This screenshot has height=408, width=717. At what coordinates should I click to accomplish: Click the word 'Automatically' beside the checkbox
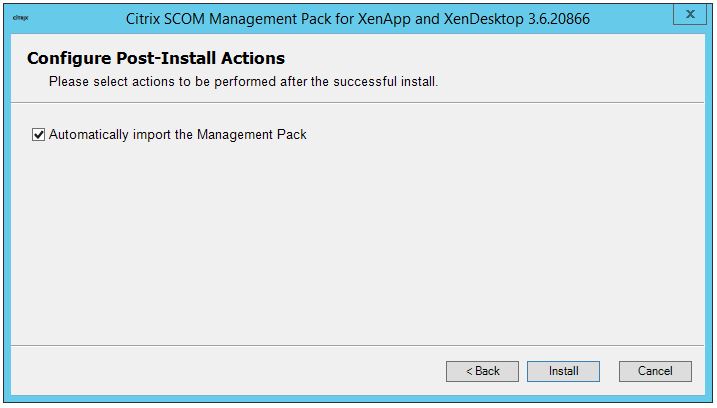[x=89, y=134]
